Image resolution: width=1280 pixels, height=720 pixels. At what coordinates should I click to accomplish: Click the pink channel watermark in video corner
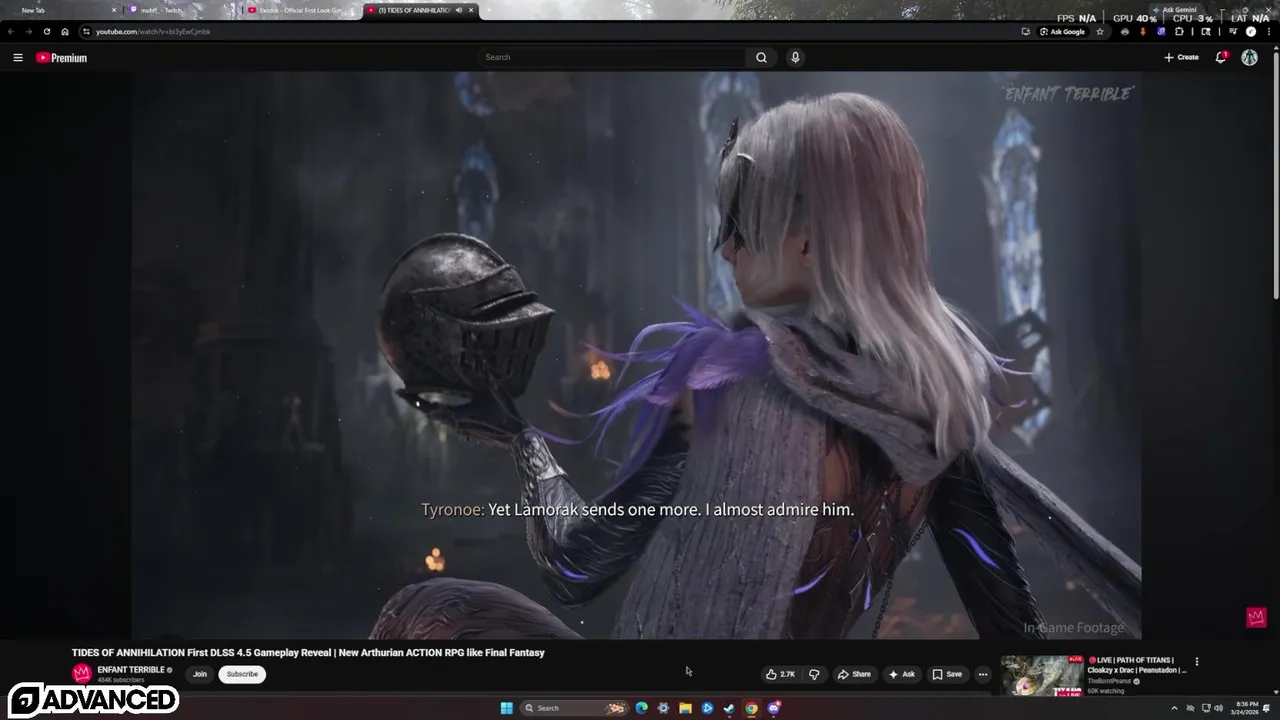1256,617
